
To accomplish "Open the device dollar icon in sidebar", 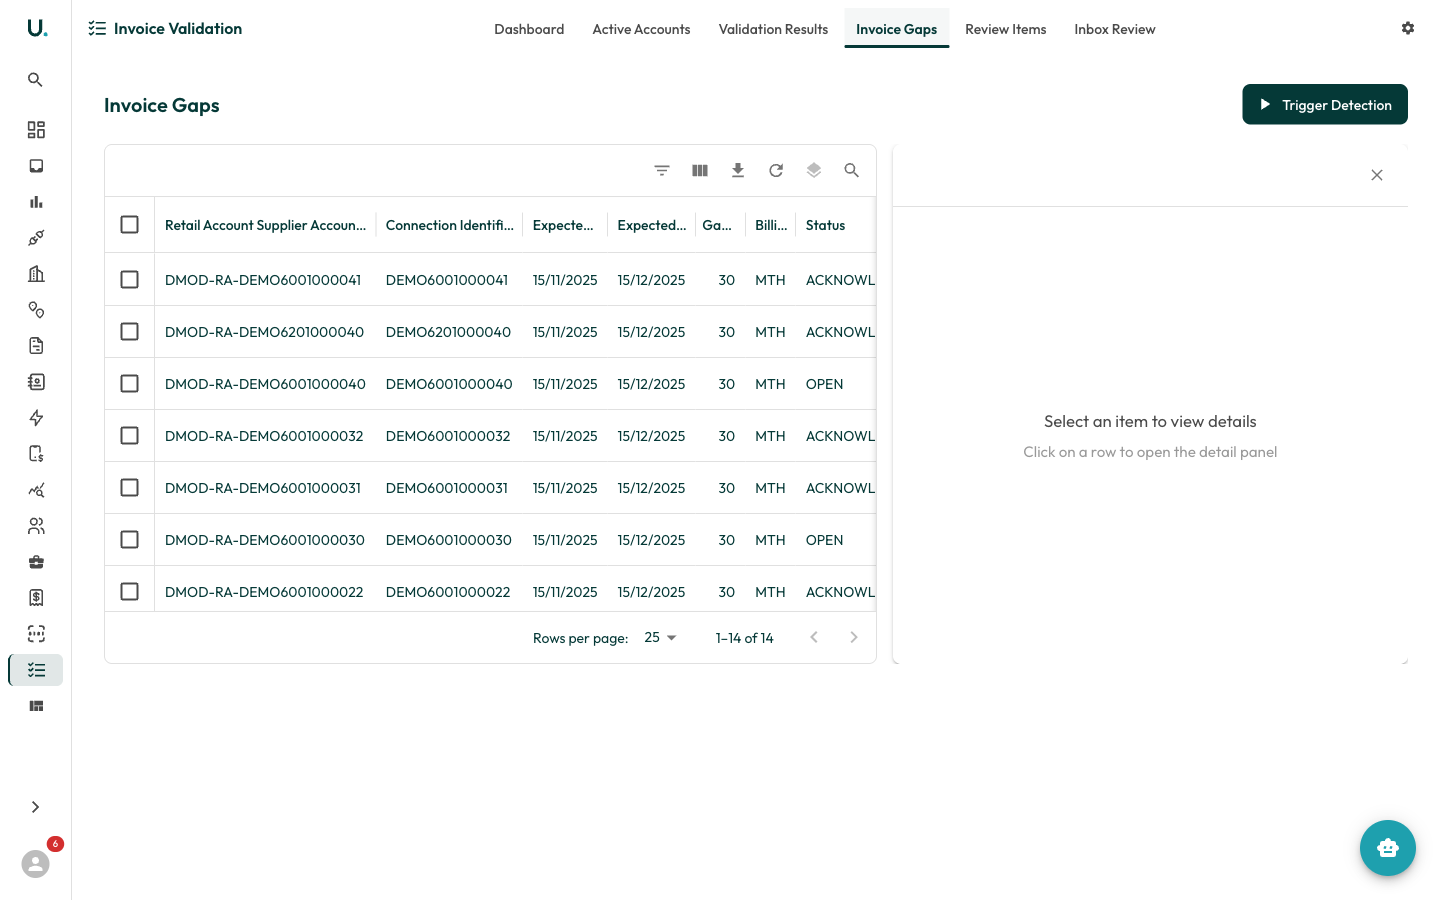I will [x=36, y=454].
